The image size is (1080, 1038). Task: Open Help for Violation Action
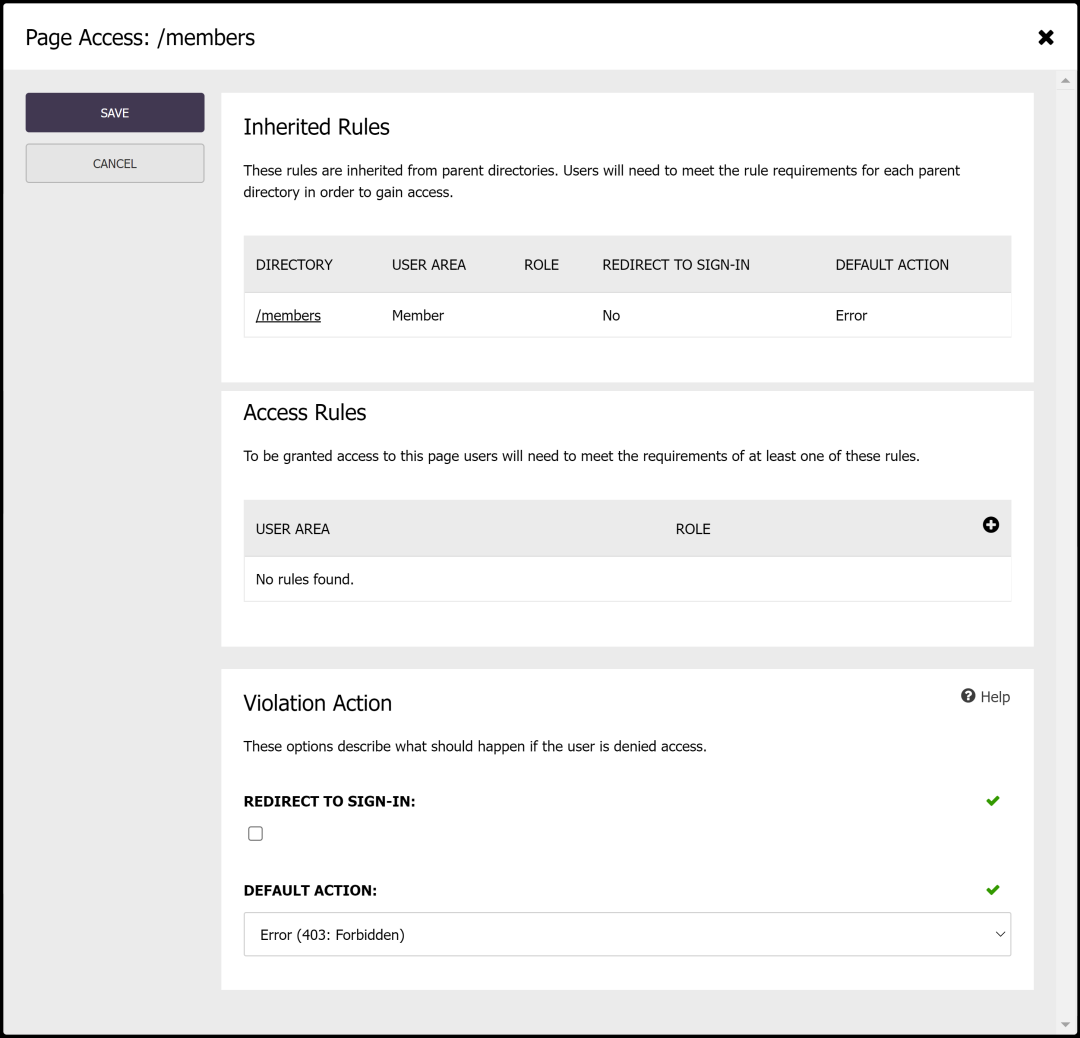(986, 696)
